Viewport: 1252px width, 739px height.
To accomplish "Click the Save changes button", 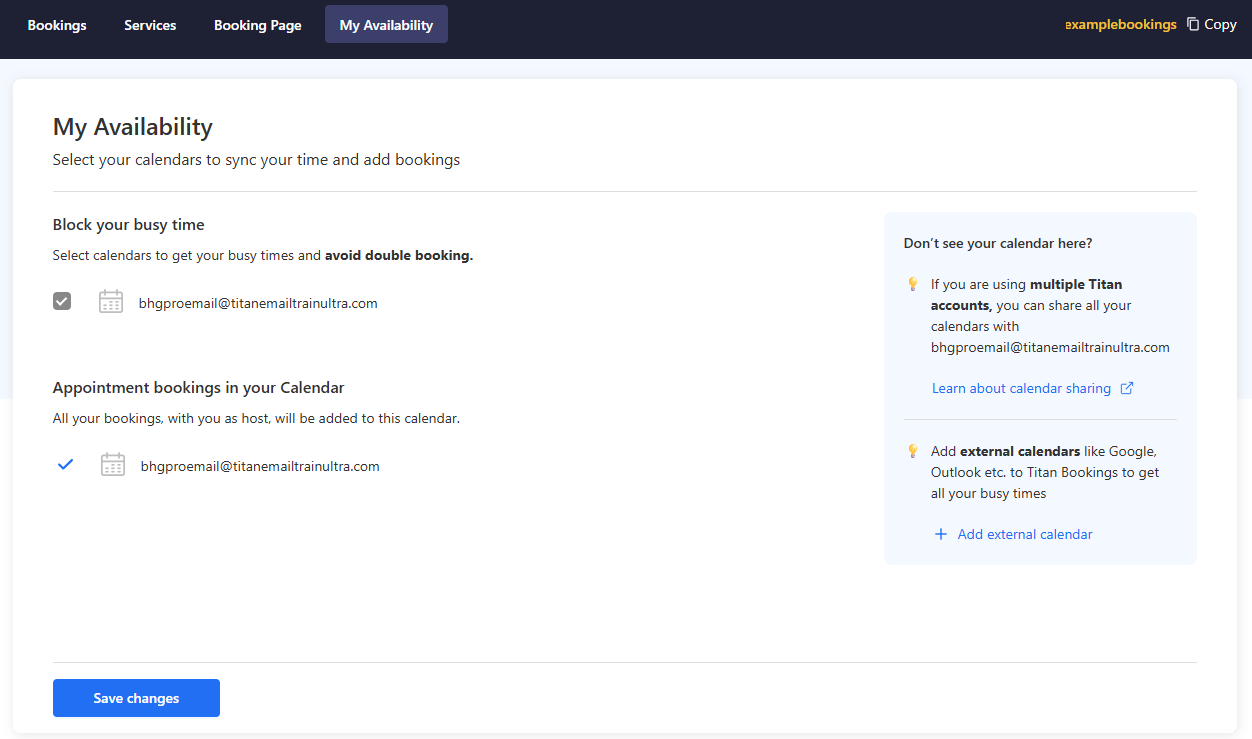I will 136,698.
